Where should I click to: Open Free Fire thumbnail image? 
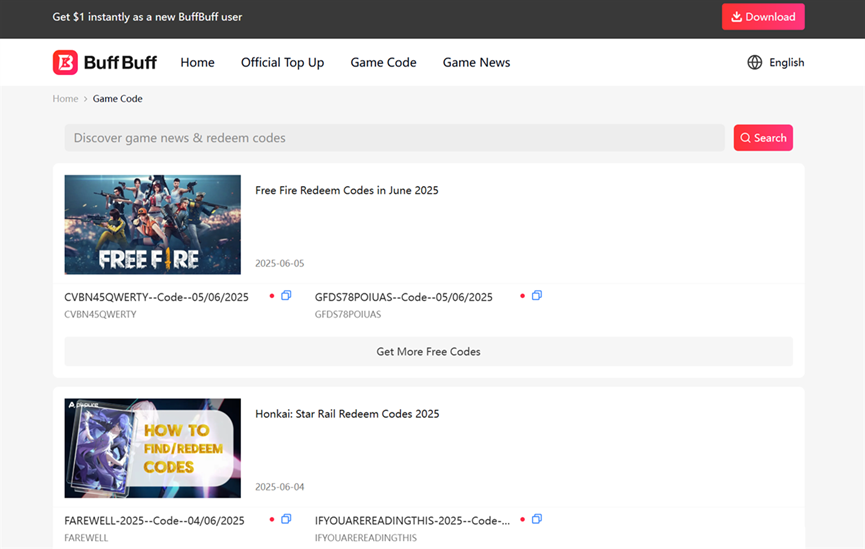[153, 225]
